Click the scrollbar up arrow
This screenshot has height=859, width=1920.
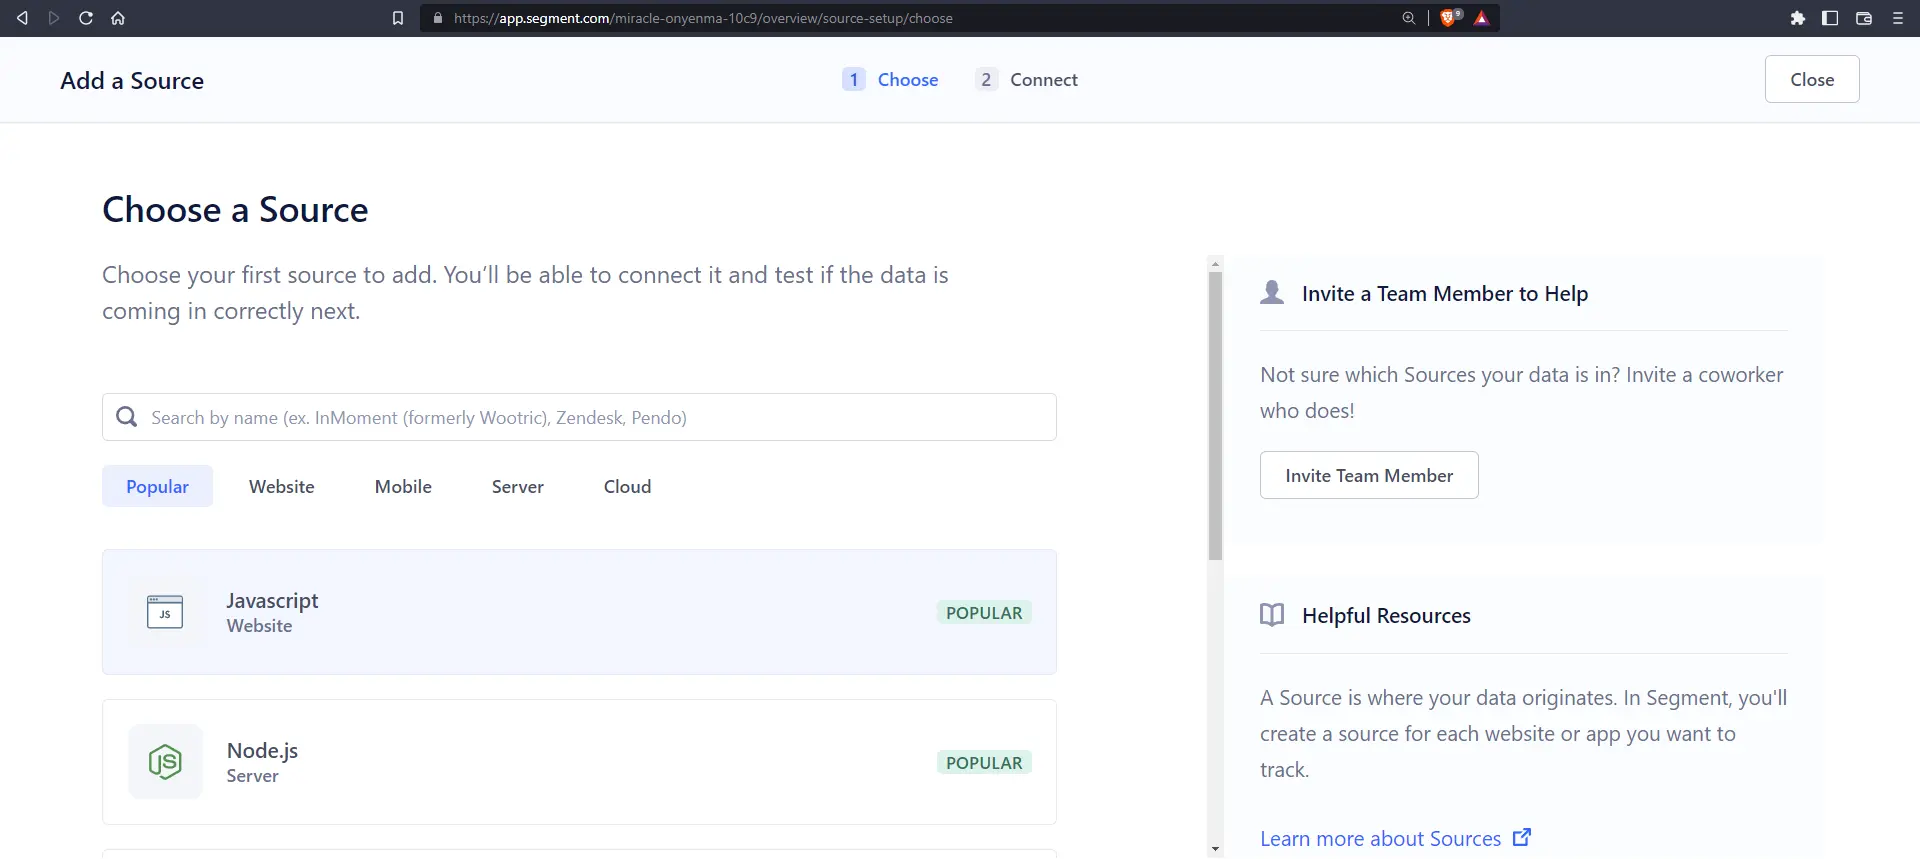(x=1215, y=264)
